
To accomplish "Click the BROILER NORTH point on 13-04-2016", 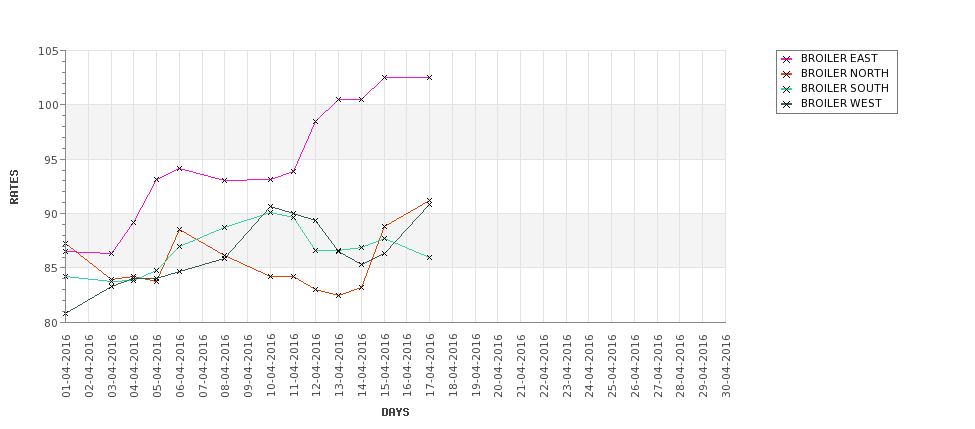I will pyautogui.click(x=338, y=295).
